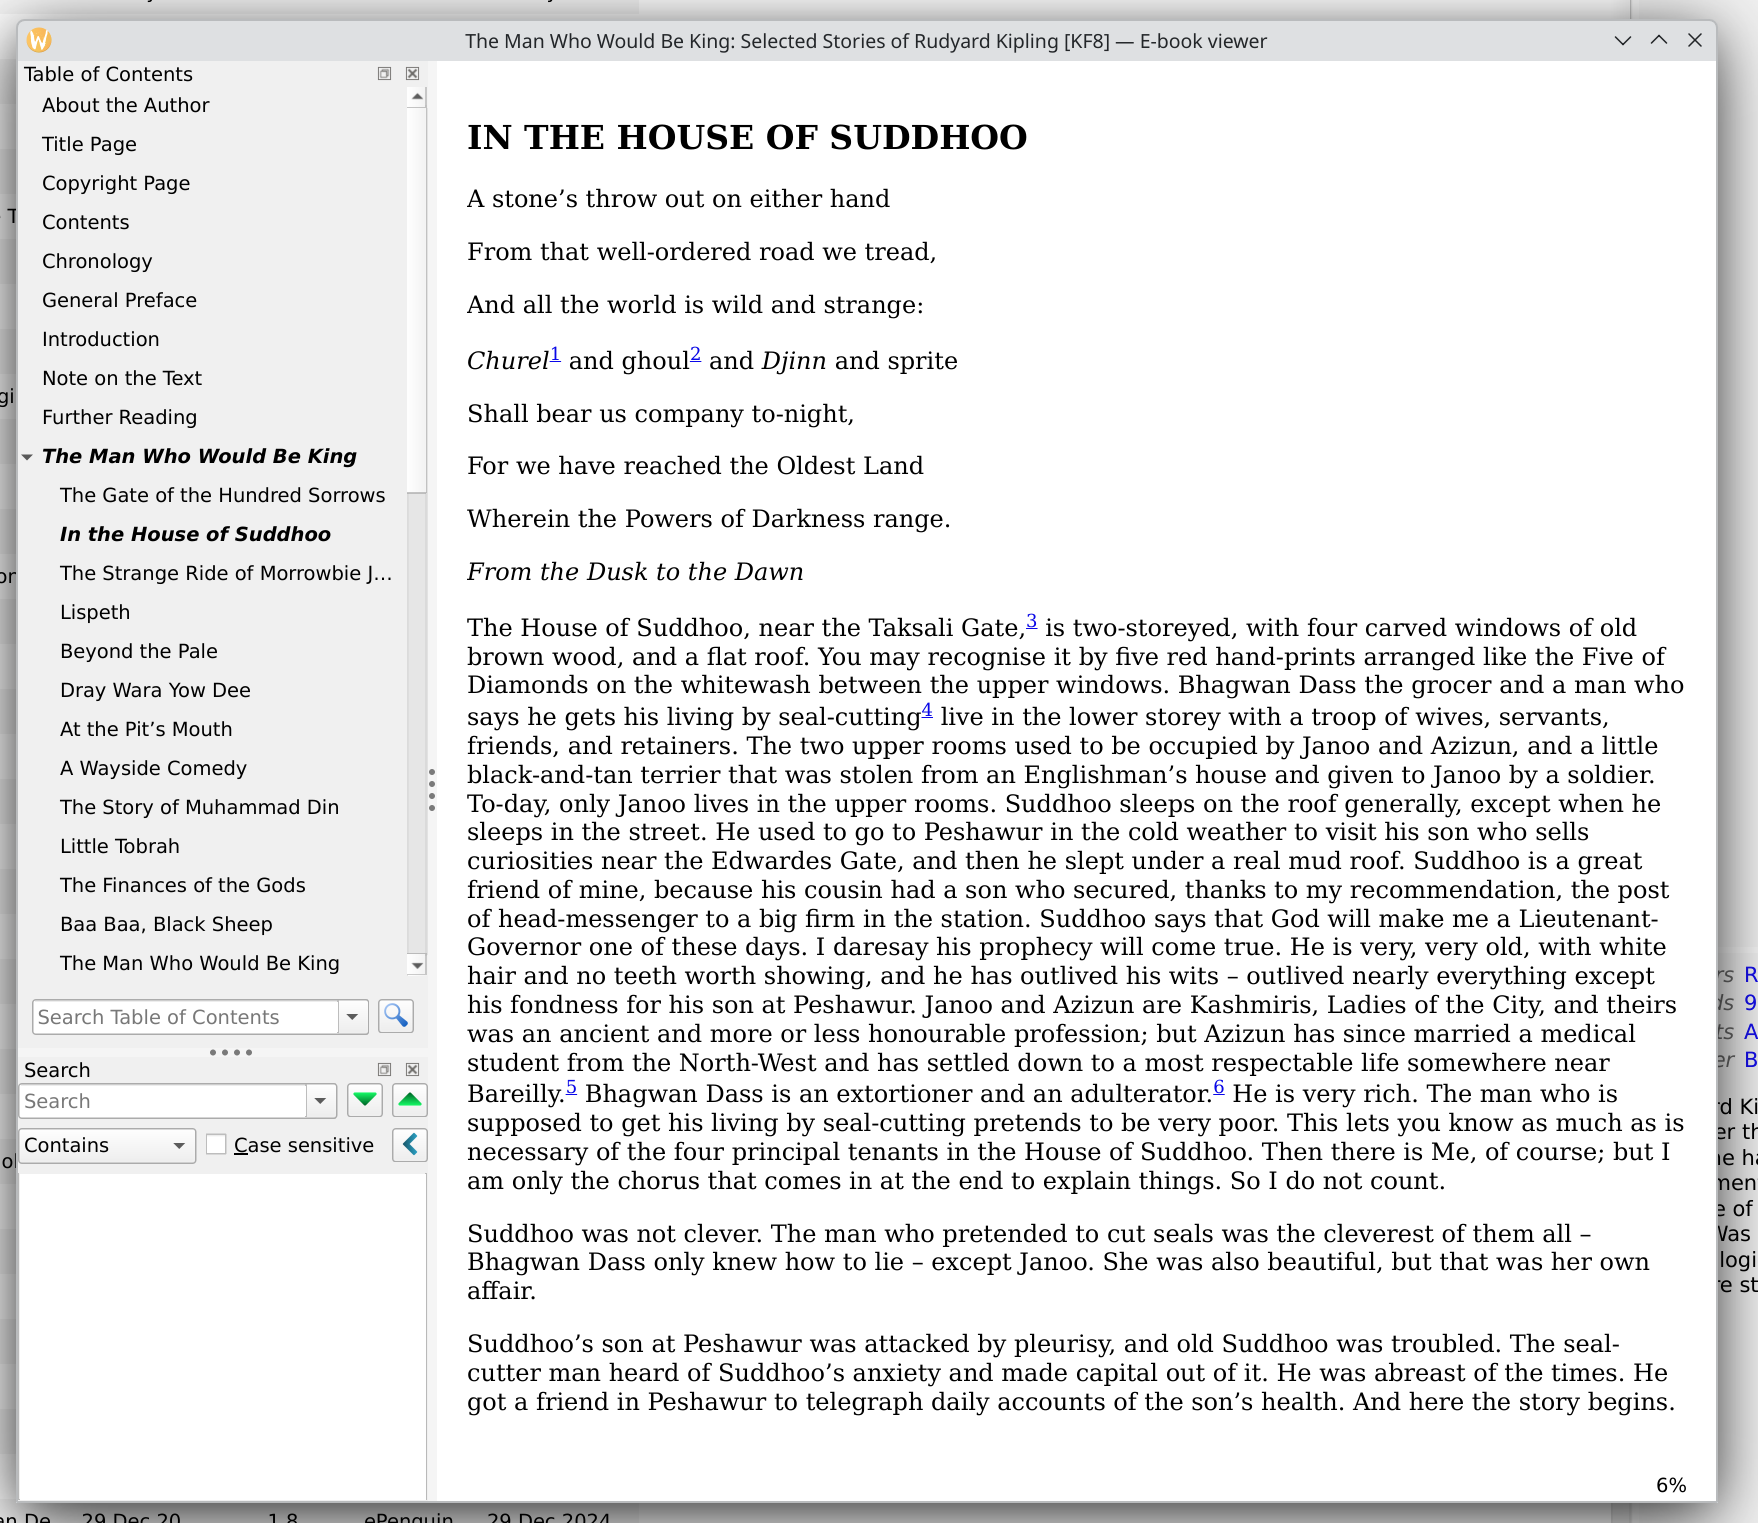Open The Gate of the Hundred Sorrows
This screenshot has height=1523, width=1758.
click(x=222, y=495)
